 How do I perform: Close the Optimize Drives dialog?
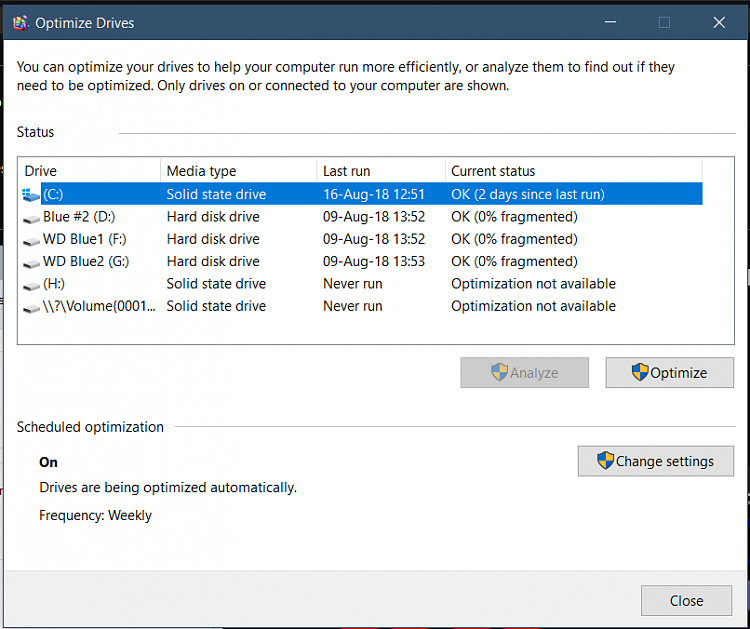click(x=686, y=600)
